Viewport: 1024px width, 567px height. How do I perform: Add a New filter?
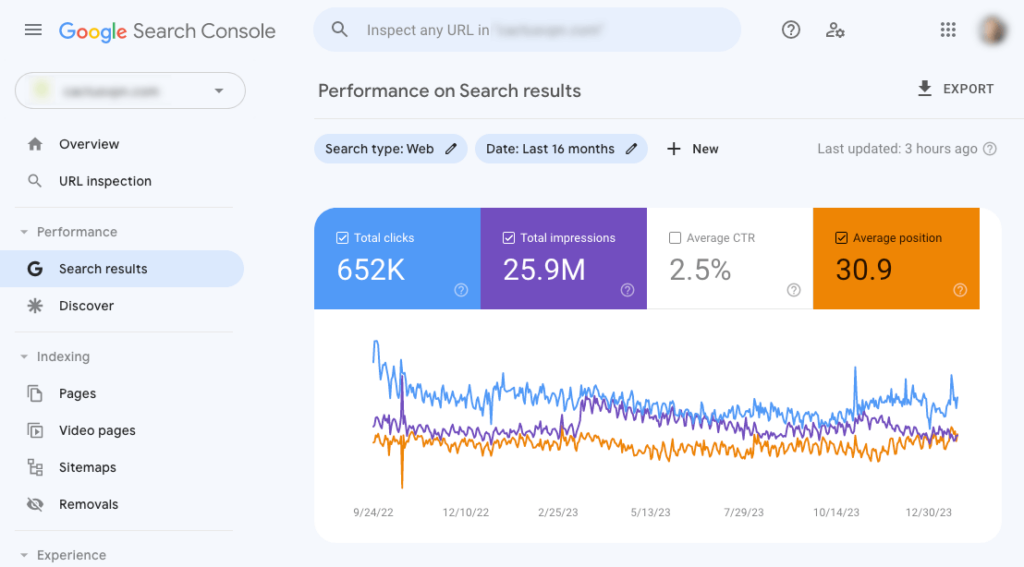tap(693, 149)
